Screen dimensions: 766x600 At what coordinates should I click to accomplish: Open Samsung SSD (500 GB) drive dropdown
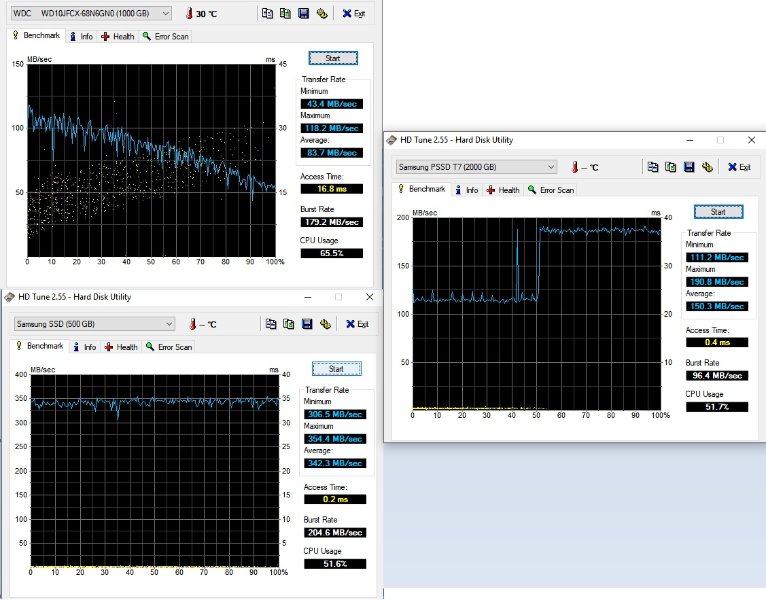[x=94, y=324]
